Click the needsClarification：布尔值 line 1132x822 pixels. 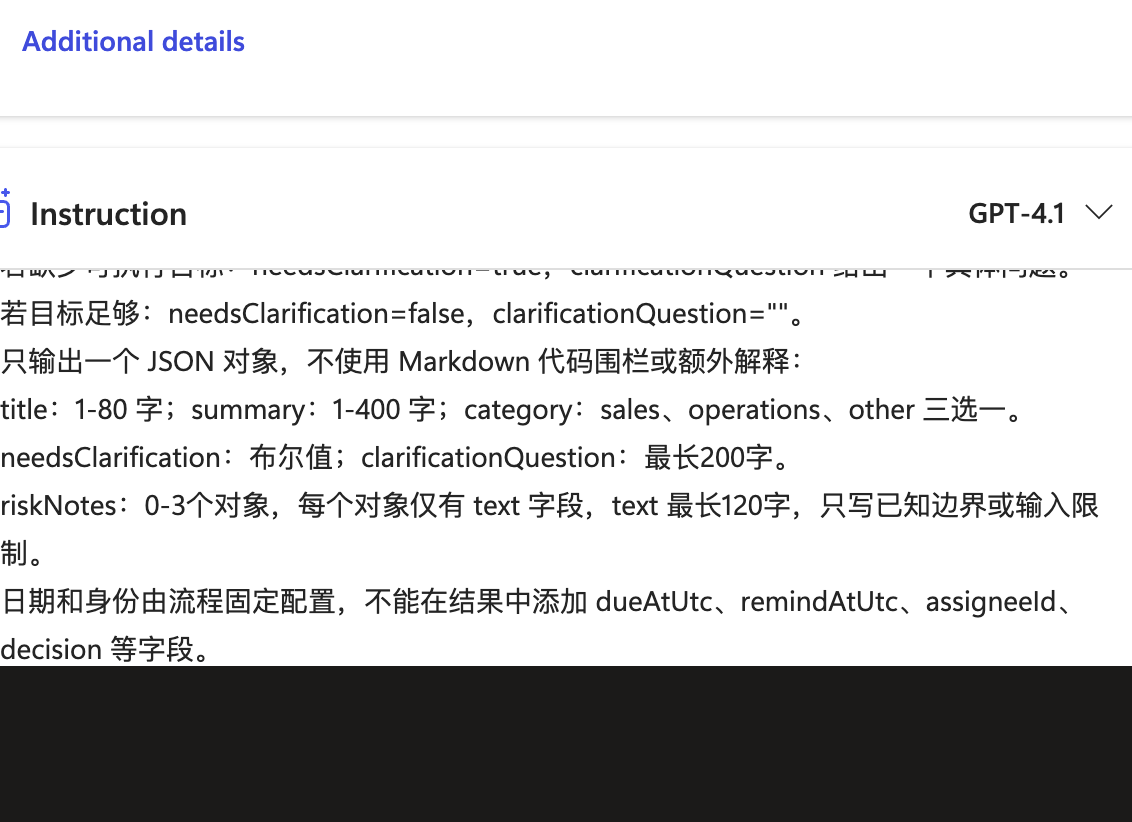point(396,458)
